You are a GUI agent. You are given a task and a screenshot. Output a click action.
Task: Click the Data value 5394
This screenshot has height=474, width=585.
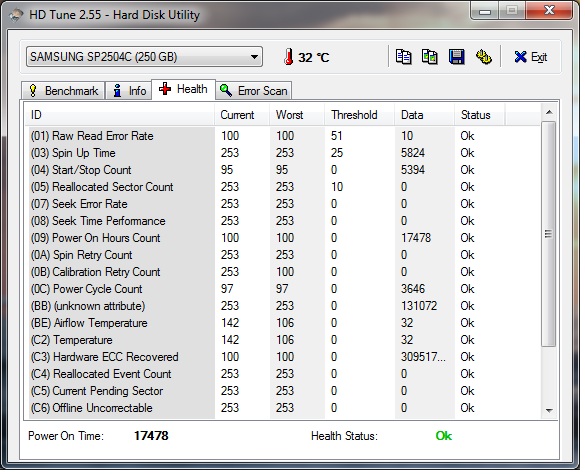[413, 170]
